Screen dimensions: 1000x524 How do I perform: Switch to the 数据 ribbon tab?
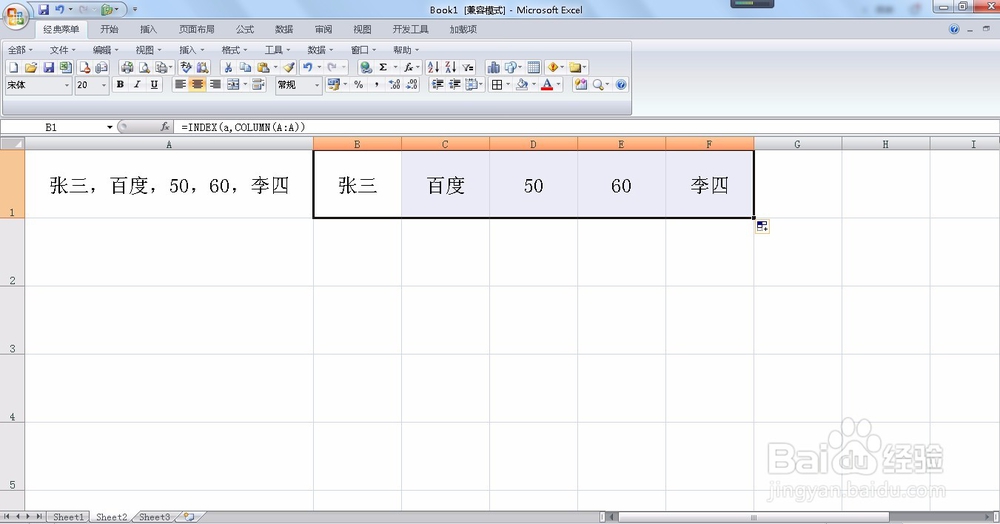(284, 29)
